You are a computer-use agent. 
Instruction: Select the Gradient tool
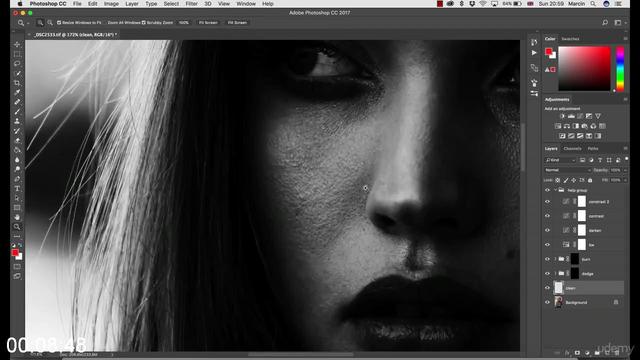point(17,150)
